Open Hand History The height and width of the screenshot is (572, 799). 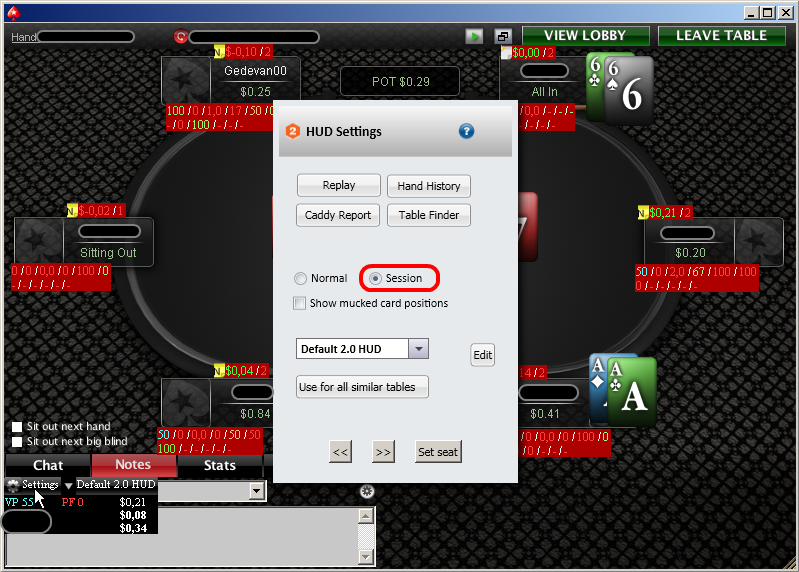[x=429, y=186]
